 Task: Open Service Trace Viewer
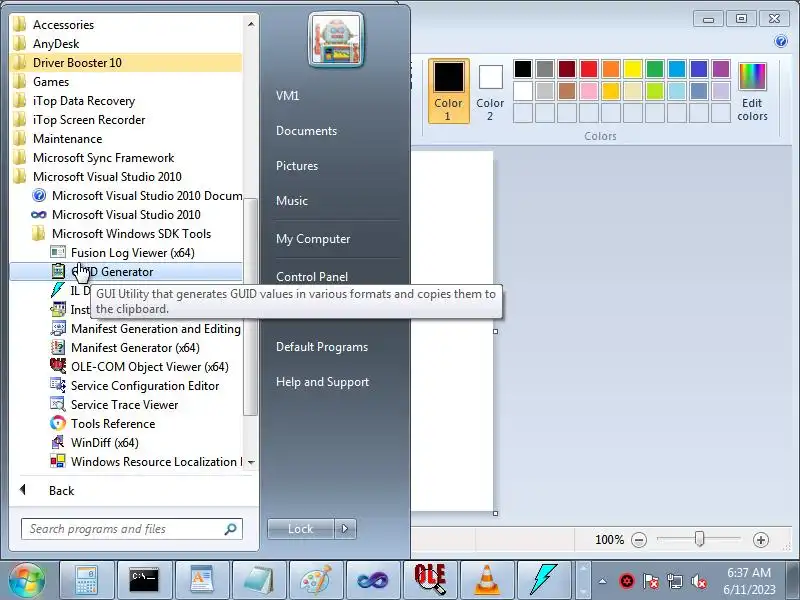tap(114, 405)
